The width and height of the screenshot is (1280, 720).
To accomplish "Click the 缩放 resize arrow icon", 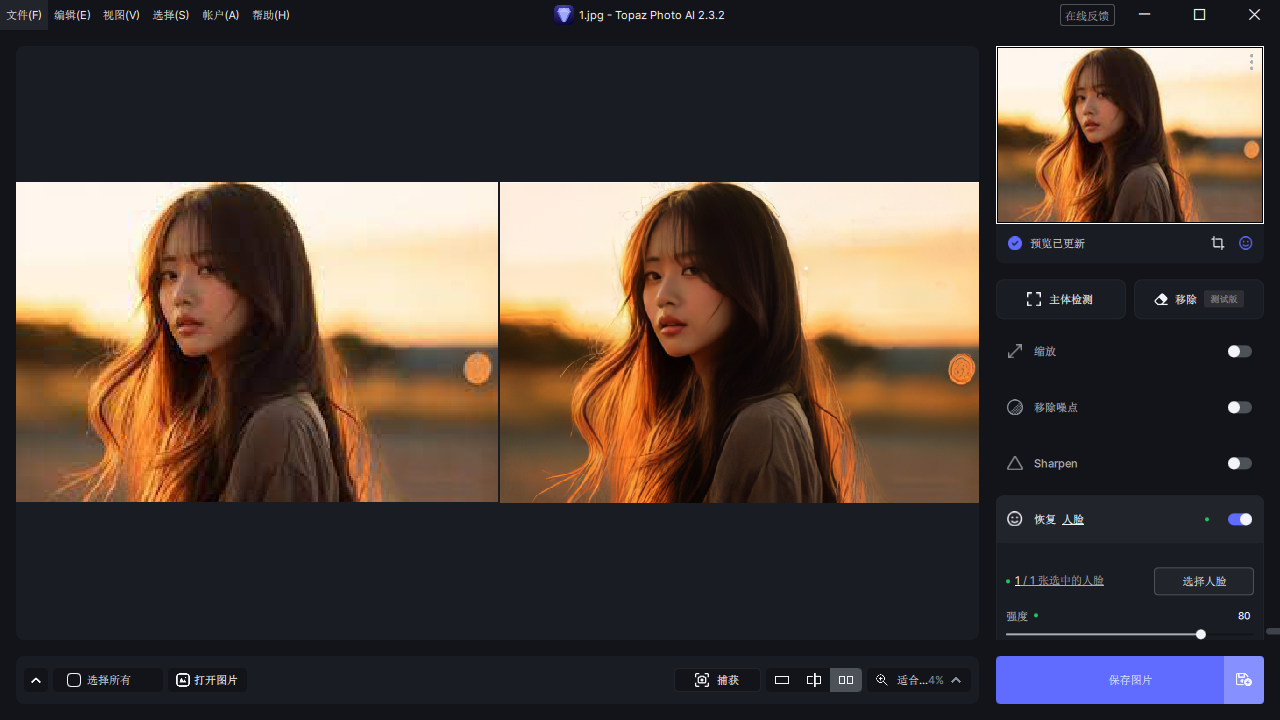I will (x=1015, y=351).
